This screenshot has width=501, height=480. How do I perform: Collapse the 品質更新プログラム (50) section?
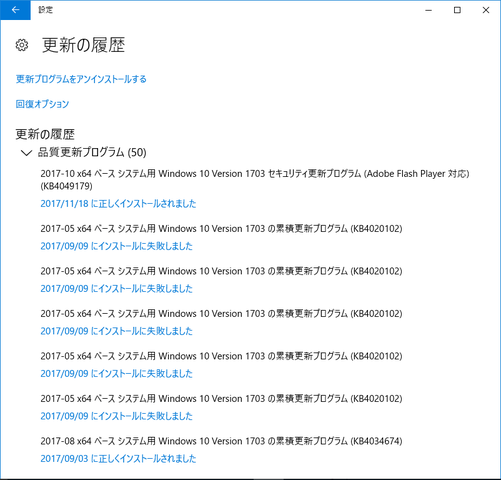[x=26, y=153]
